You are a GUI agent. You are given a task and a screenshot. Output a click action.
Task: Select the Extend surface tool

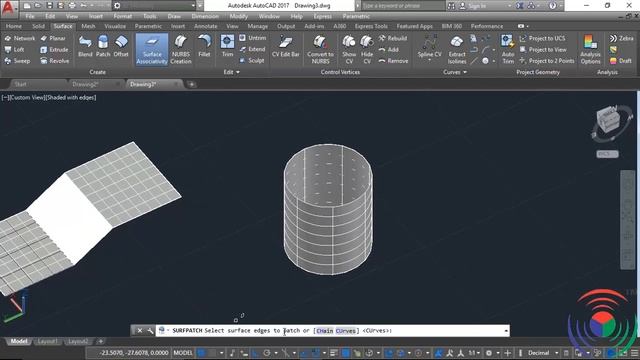pos(252,49)
